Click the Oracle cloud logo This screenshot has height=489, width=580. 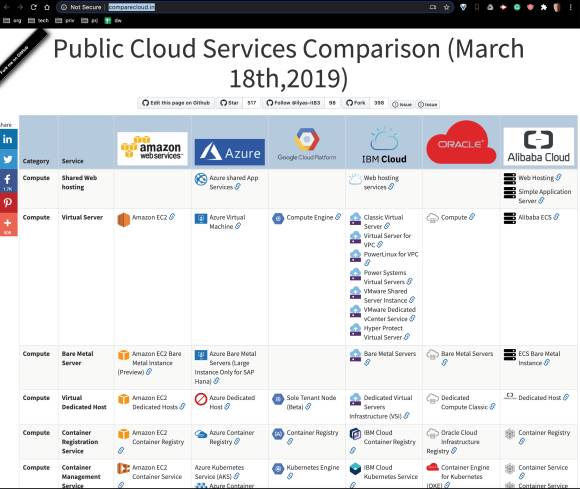(461, 143)
